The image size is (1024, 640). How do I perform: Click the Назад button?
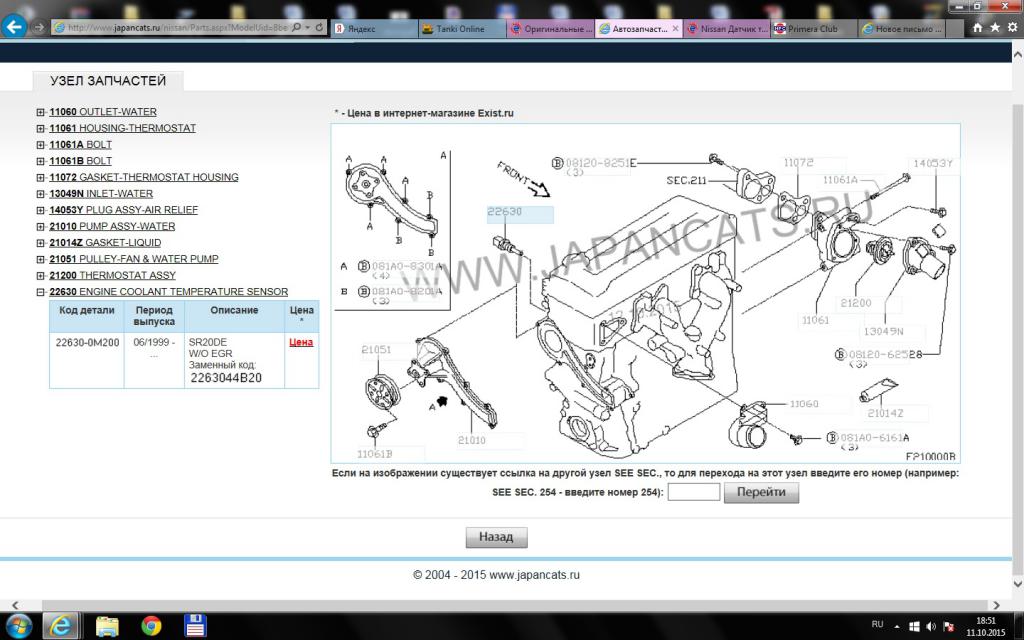tap(496, 537)
